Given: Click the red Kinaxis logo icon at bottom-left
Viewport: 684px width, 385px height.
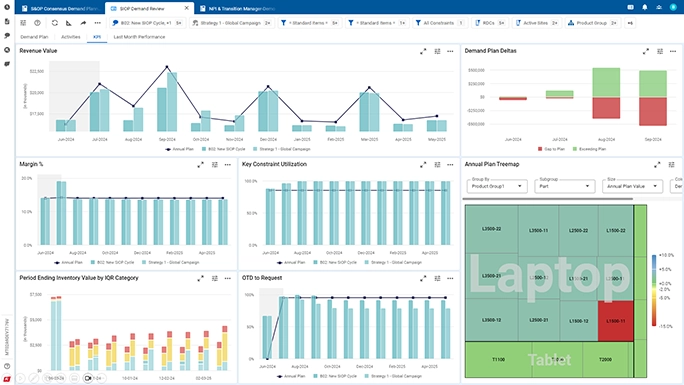Looking at the screenshot, I should click(7, 379).
